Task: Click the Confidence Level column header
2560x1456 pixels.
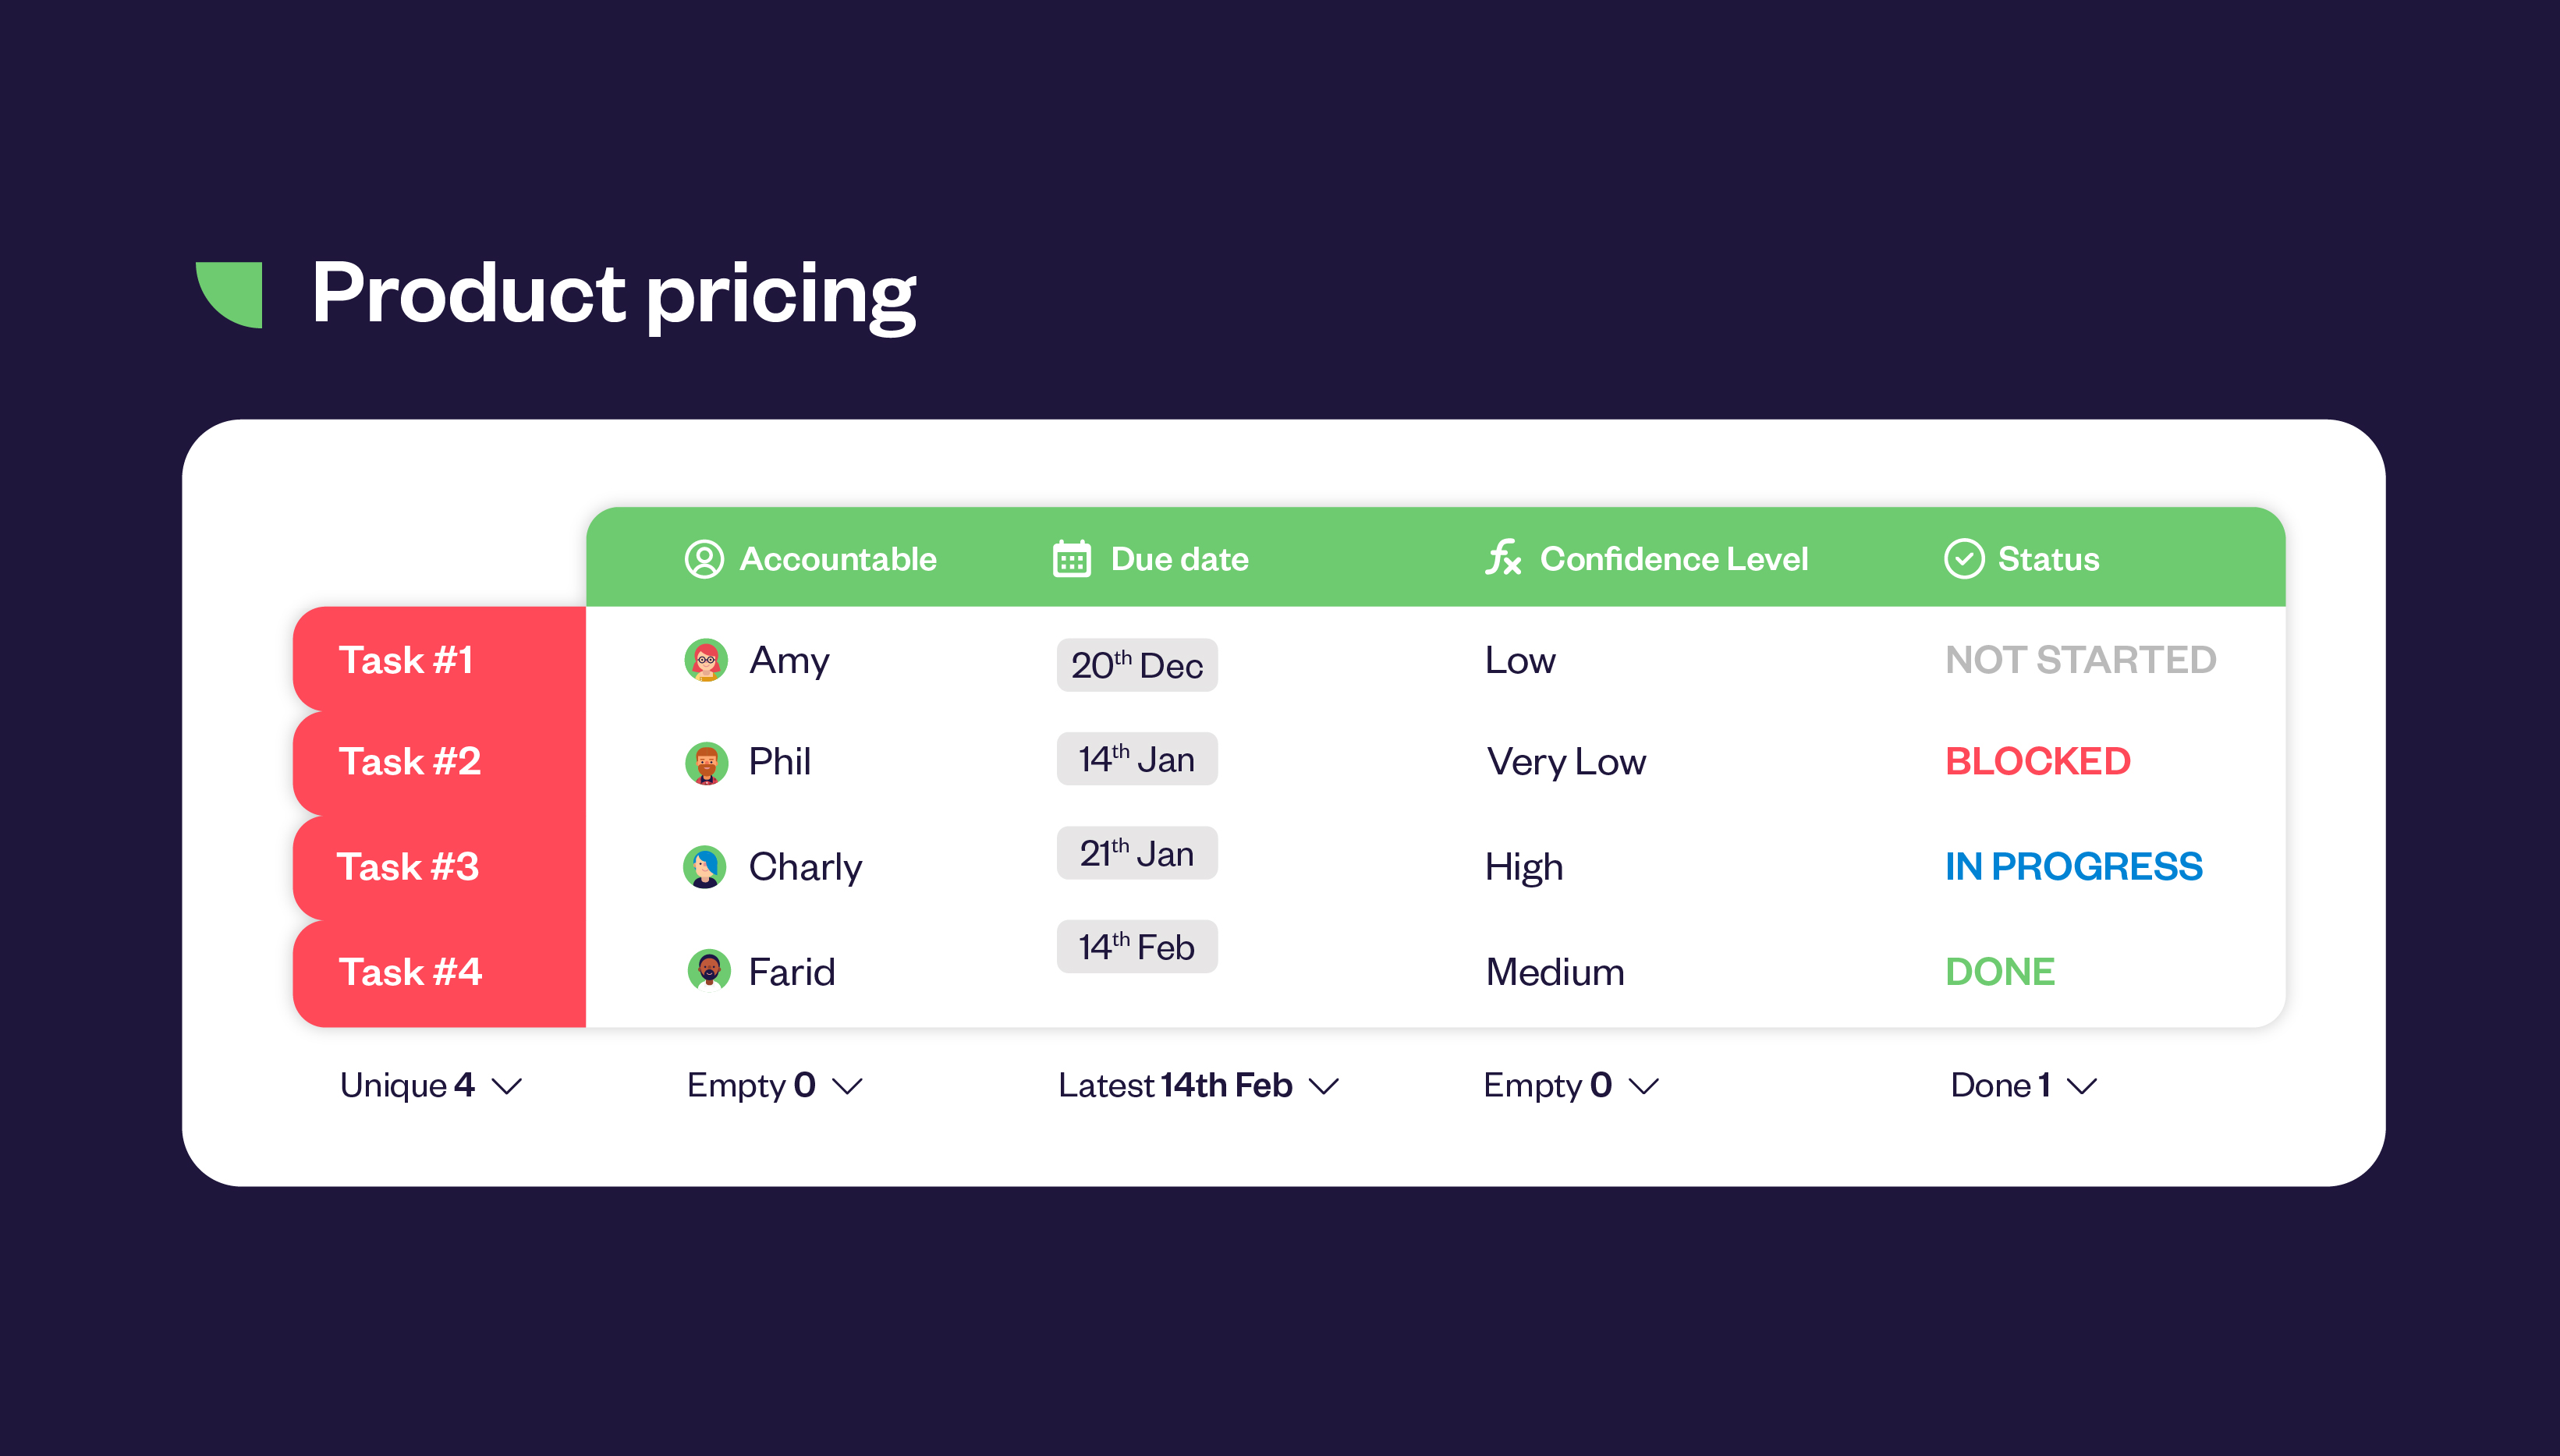Action: pos(1673,559)
